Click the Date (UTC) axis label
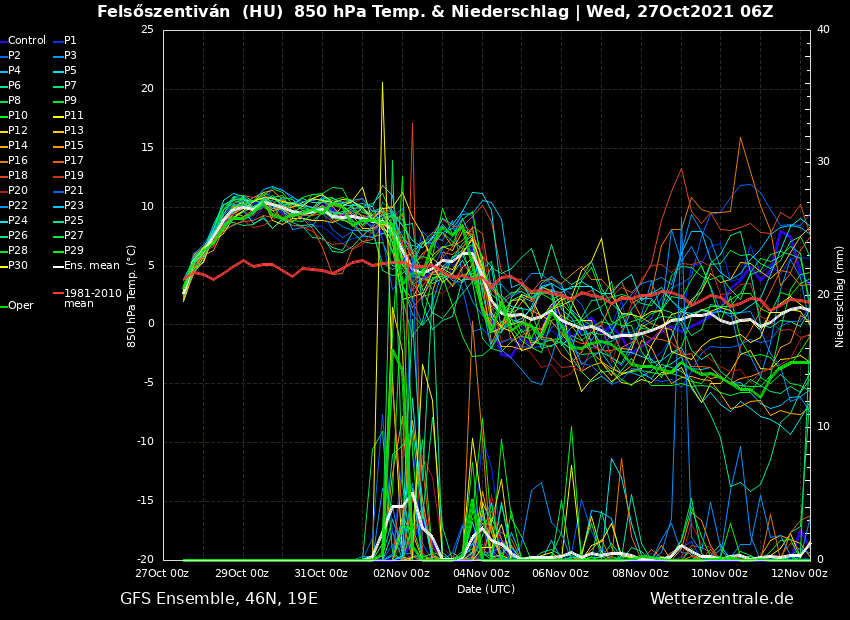The image size is (850, 620). click(486, 589)
